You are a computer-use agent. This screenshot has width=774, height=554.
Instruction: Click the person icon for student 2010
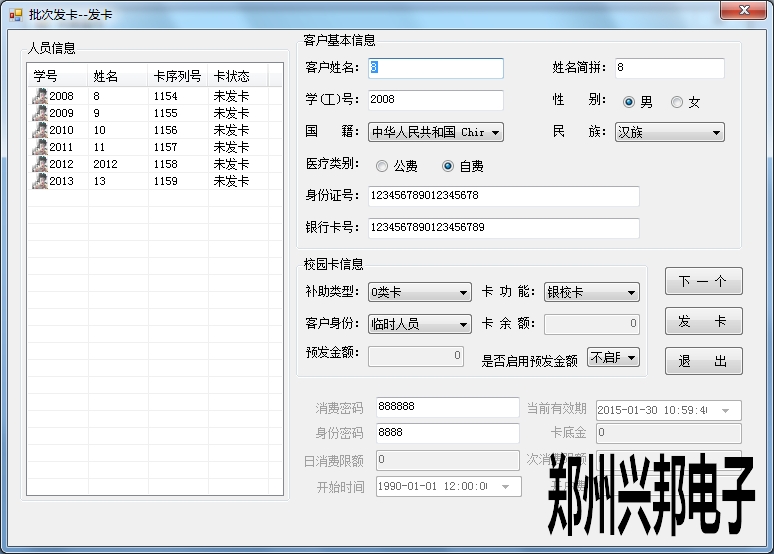pos(39,130)
